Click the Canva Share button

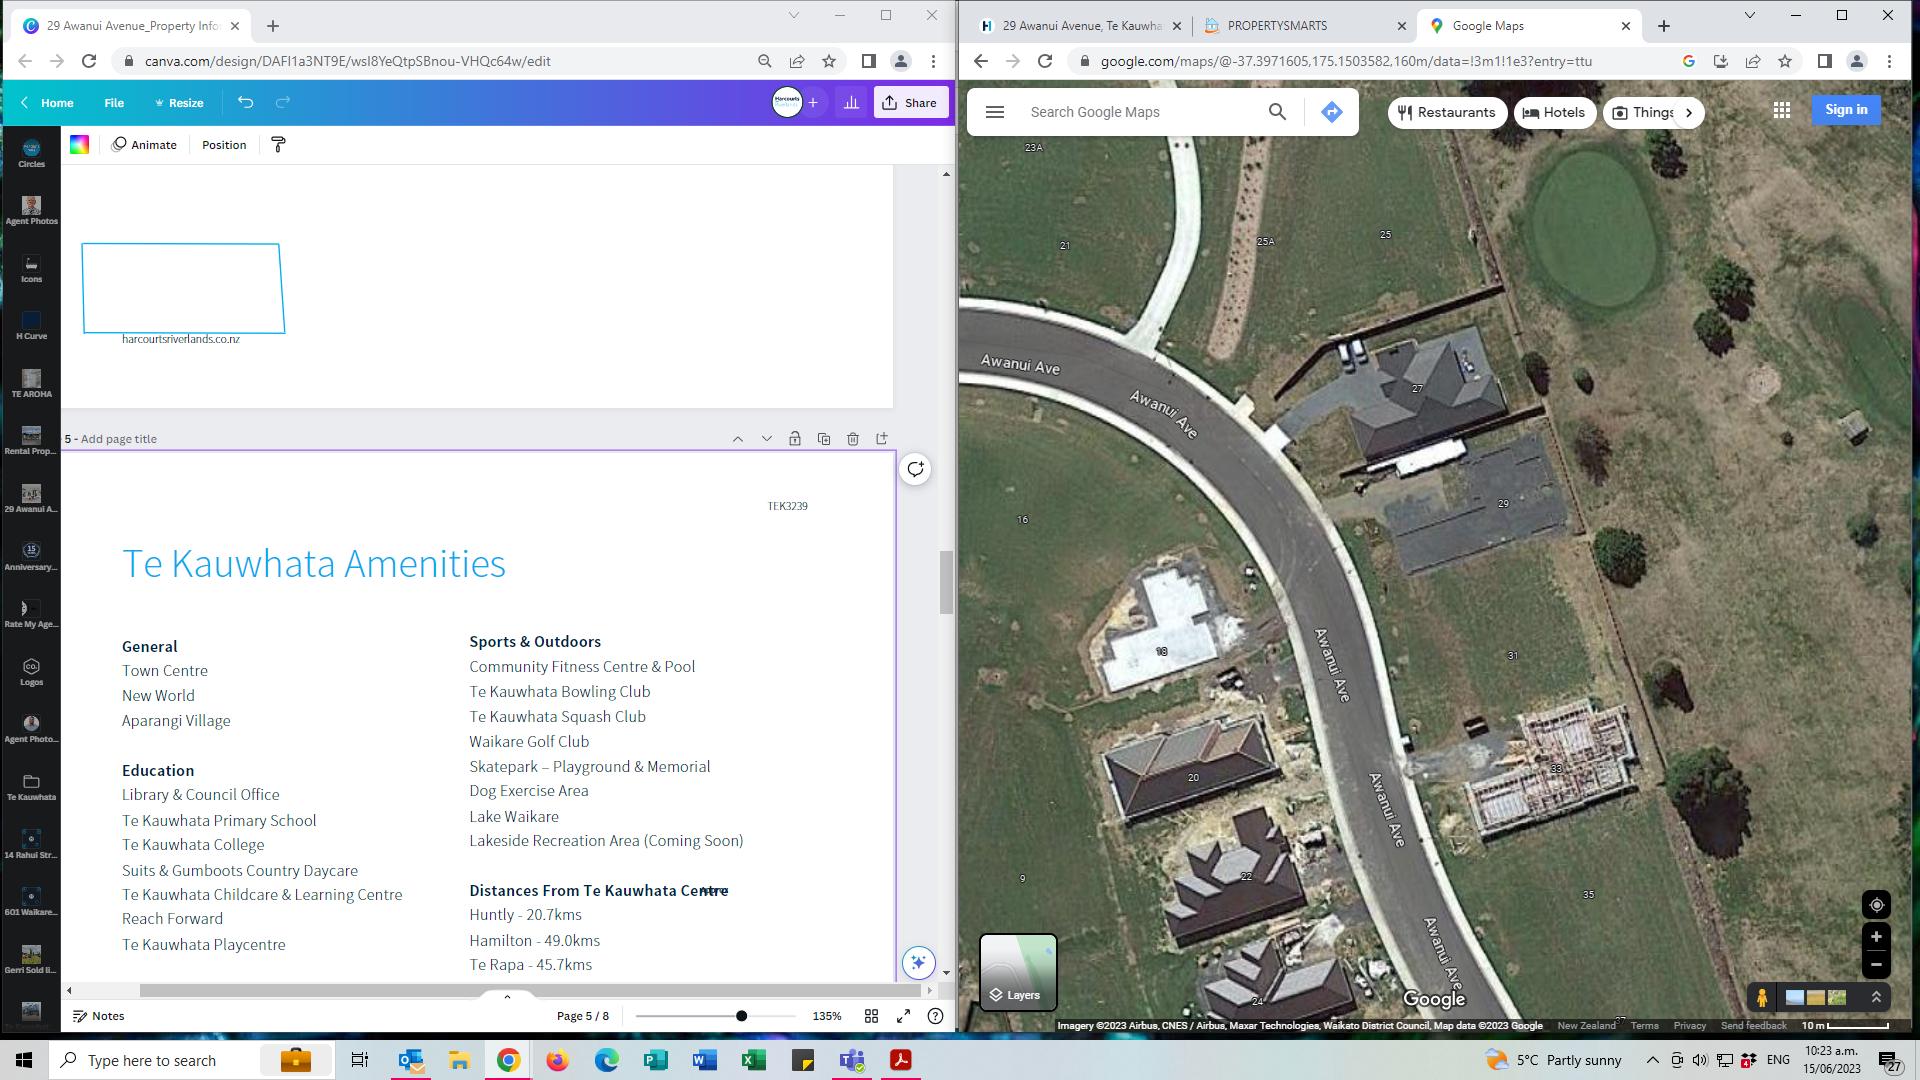pos(910,103)
